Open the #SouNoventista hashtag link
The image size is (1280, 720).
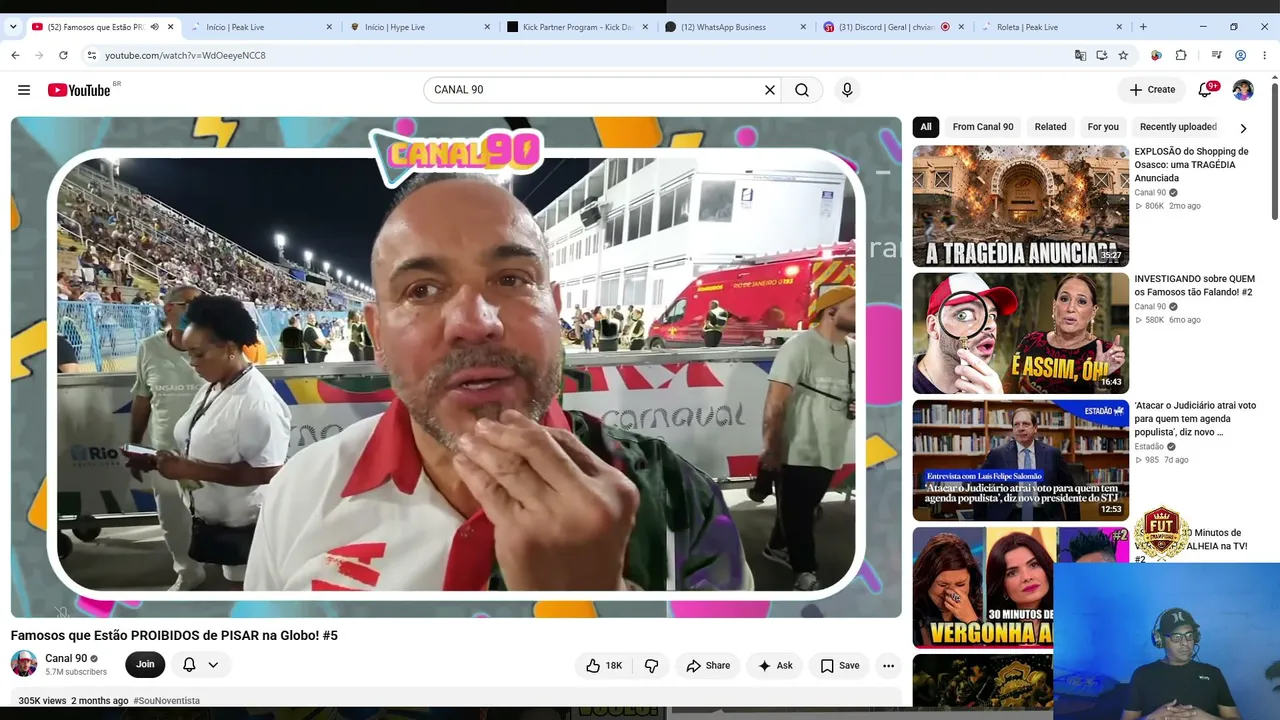167,701
